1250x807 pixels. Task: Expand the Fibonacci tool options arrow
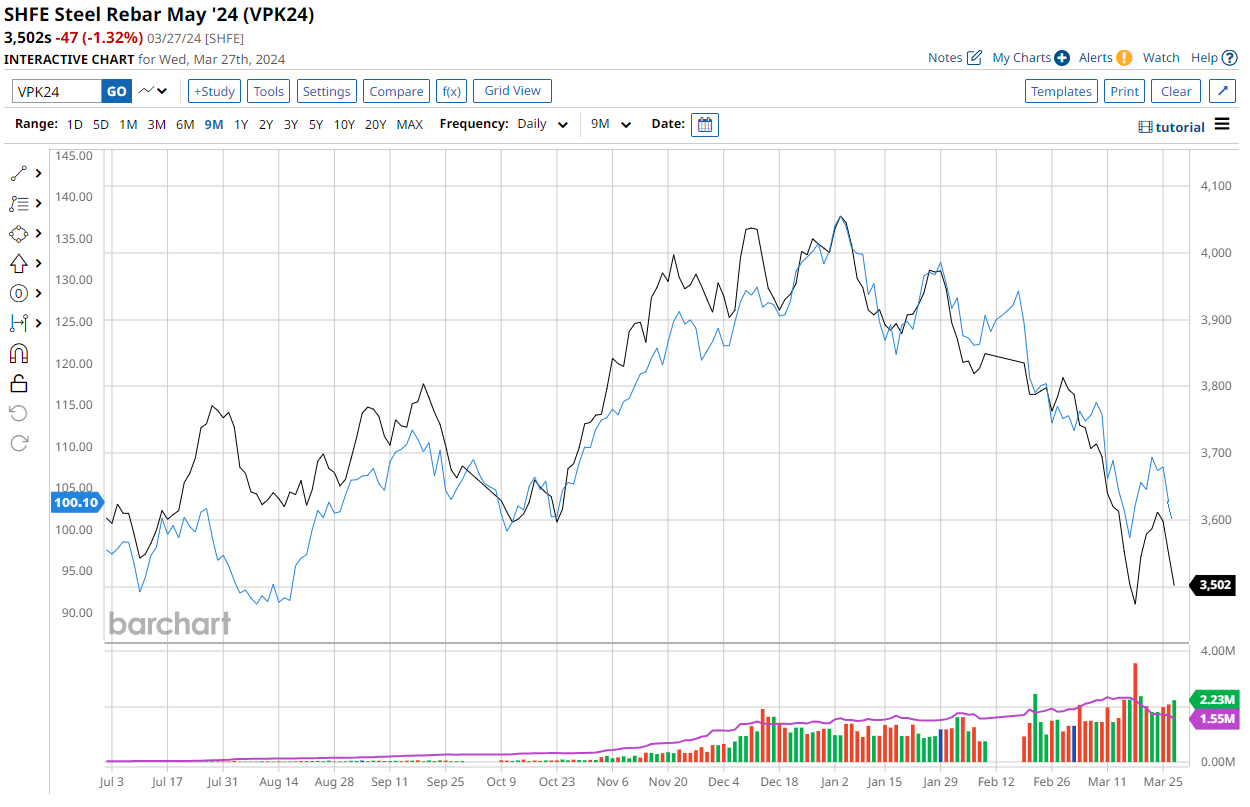pyautogui.click(x=38, y=203)
